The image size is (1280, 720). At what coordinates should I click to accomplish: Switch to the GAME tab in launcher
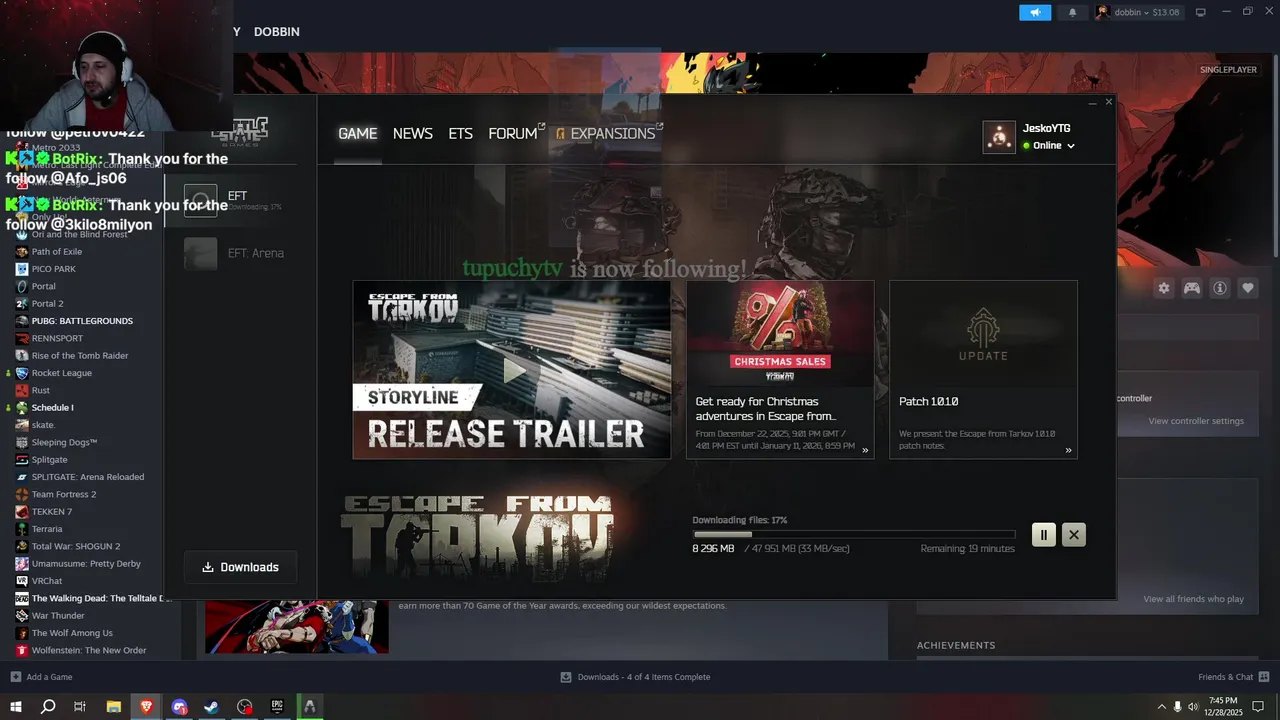point(357,133)
